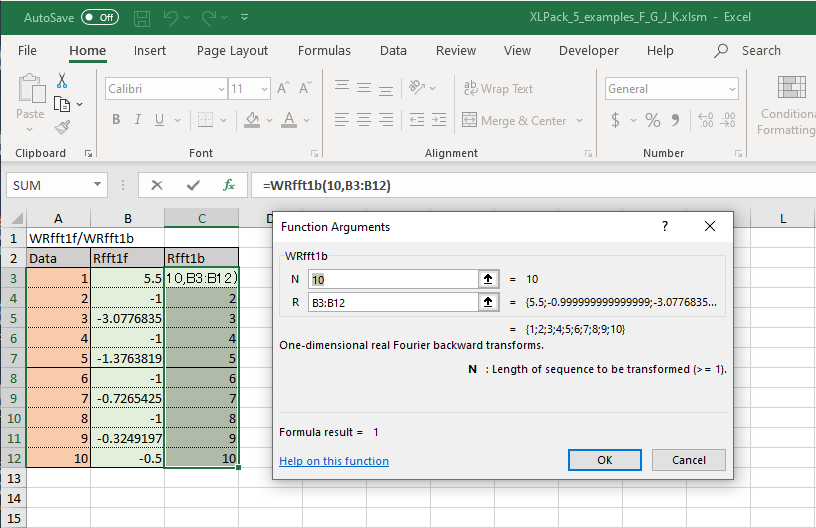
Task: Open the font size 11 dropdown
Action: pos(264,89)
